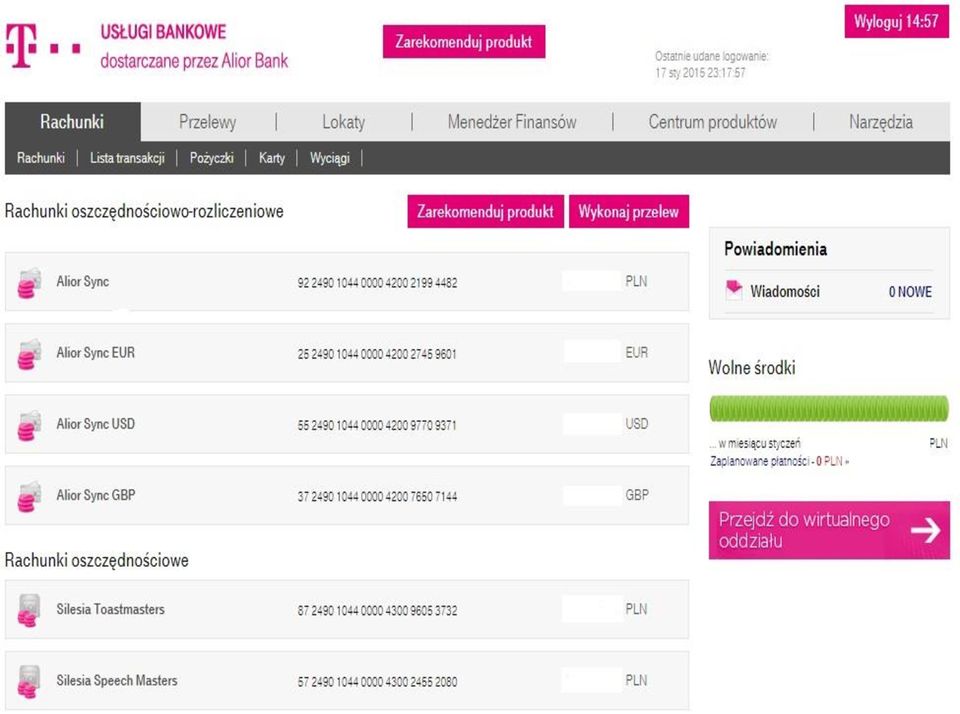The width and height of the screenshot is (960, 714).
Task: Open the Alior Sync USD account name
Action: (x=96, y=424)
